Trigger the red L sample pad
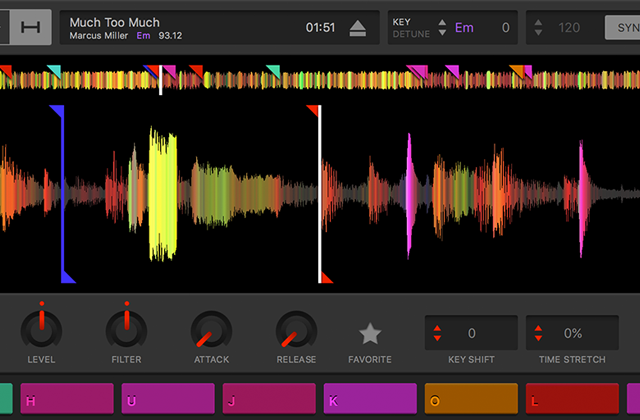 click(x=572, y=398)
